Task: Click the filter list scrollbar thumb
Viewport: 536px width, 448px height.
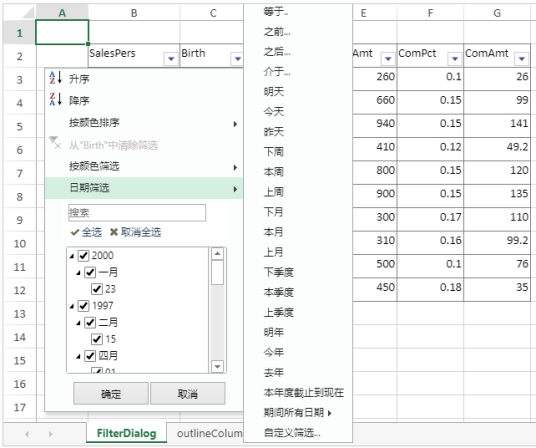Action: (217, 272)
